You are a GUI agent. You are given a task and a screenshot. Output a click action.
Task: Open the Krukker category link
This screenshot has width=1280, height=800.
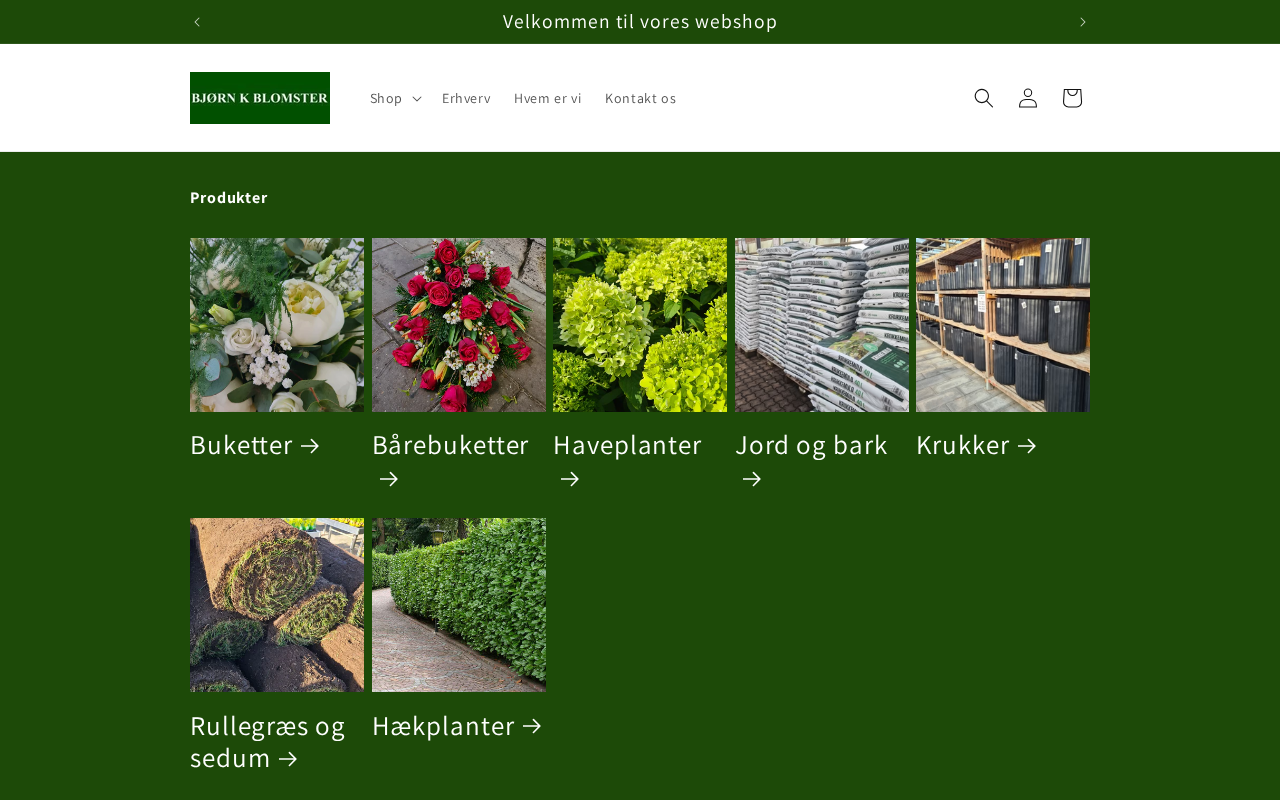pos(977,445)
